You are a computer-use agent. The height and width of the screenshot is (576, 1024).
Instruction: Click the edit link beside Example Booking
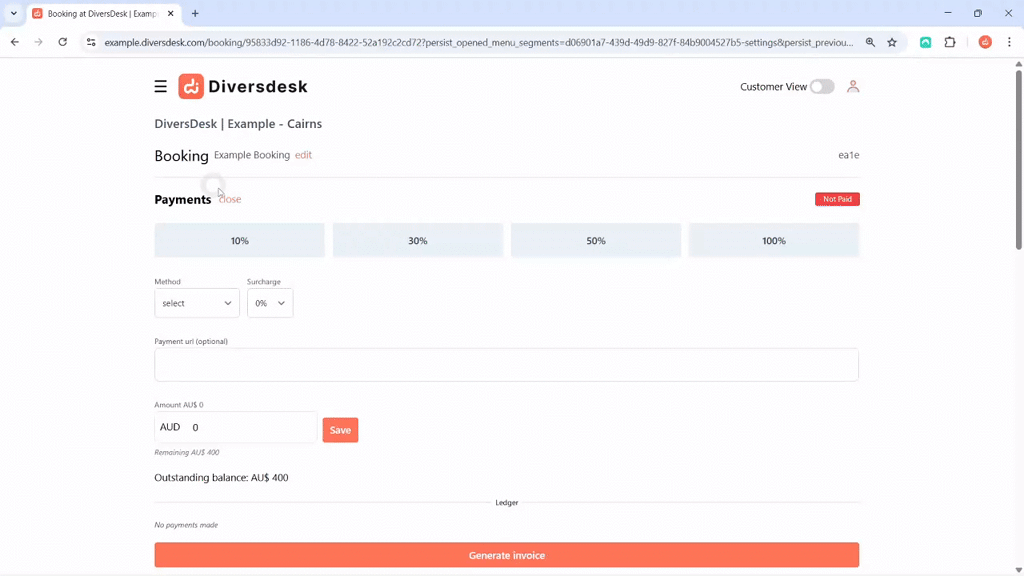(x=303, y=155)
